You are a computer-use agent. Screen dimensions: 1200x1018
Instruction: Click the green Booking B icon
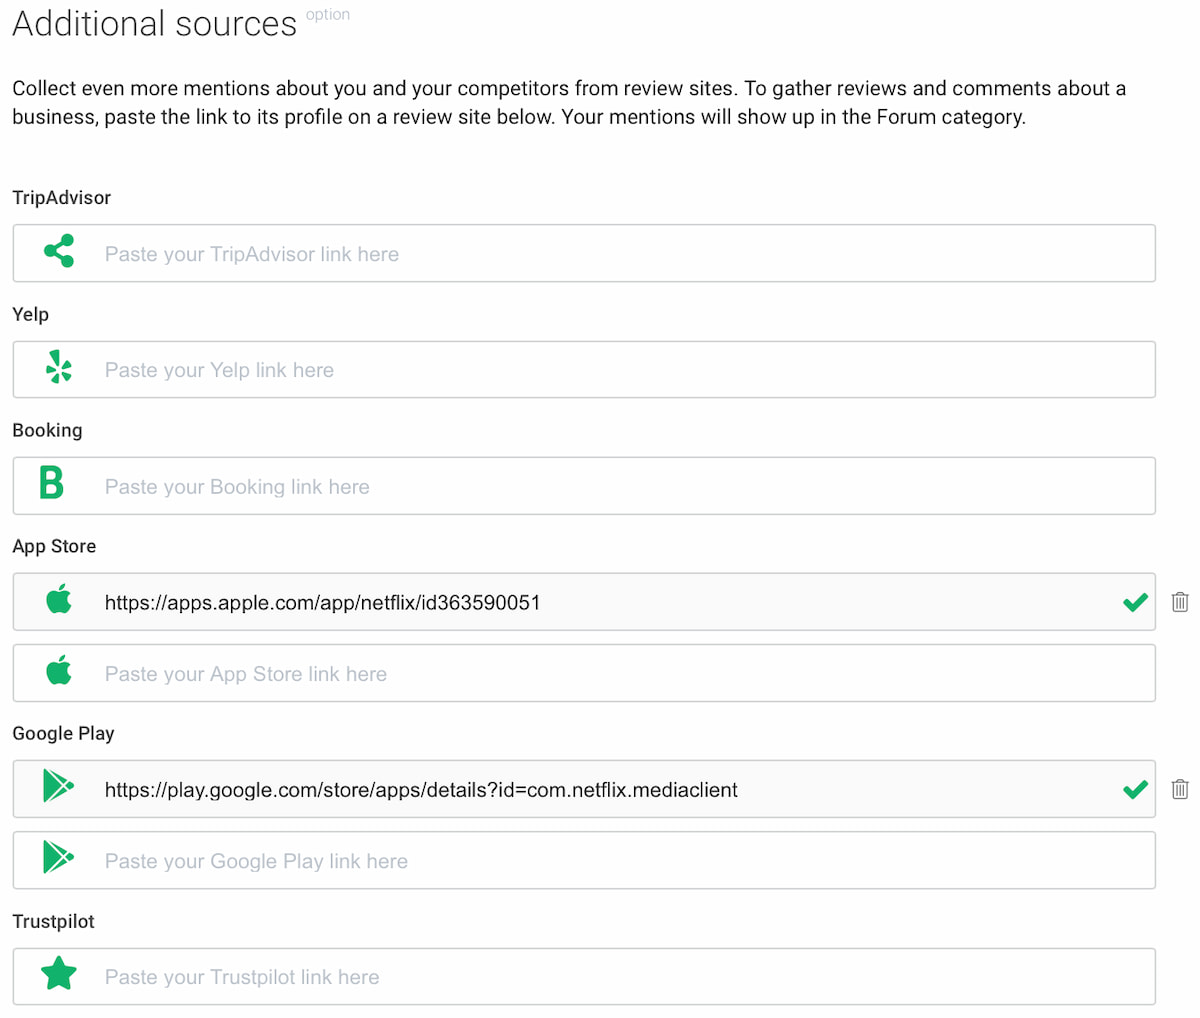[51, 482]
